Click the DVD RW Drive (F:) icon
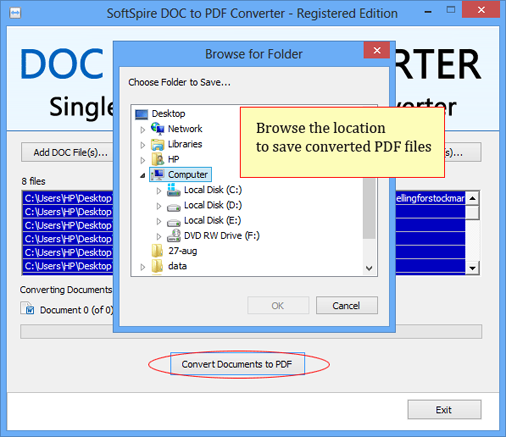506x437 pixels. pyautogui.click(x=174, y=236)
